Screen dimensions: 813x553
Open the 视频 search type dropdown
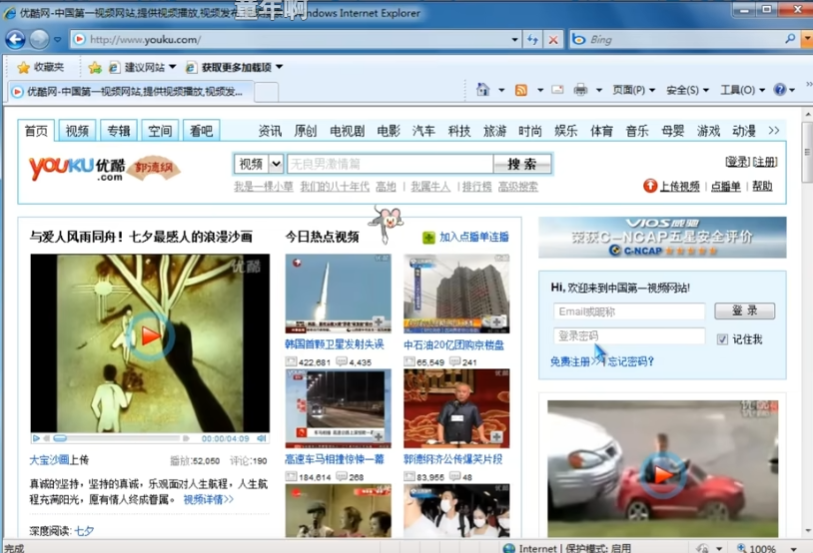pyautogui.click(x=258, y=164)
